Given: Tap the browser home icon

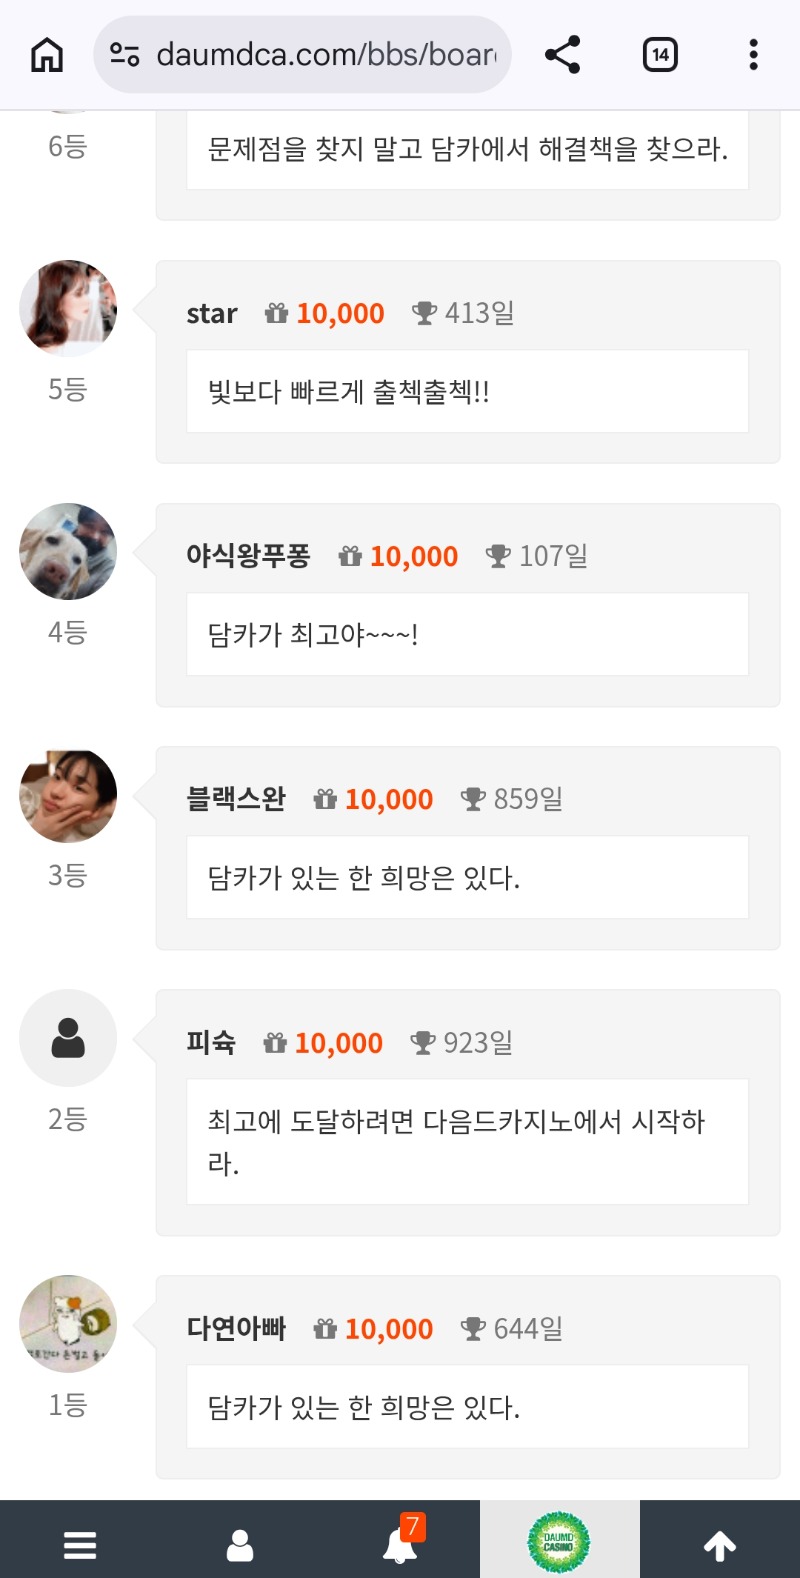Looking at the screenshot, I should pos(47,55).
